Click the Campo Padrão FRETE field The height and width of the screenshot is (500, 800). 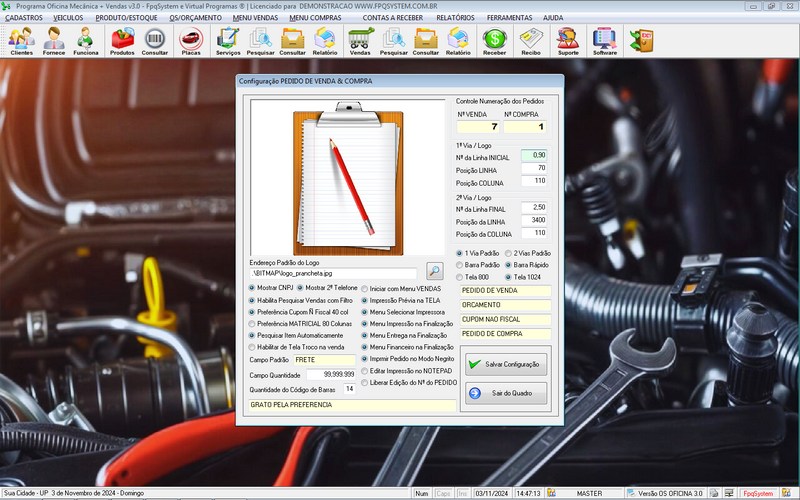pyautogui.click(x=323, y=359)
